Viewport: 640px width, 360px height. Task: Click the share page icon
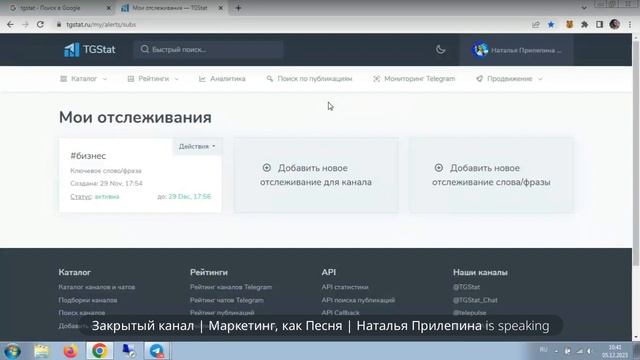click(536, 24)
